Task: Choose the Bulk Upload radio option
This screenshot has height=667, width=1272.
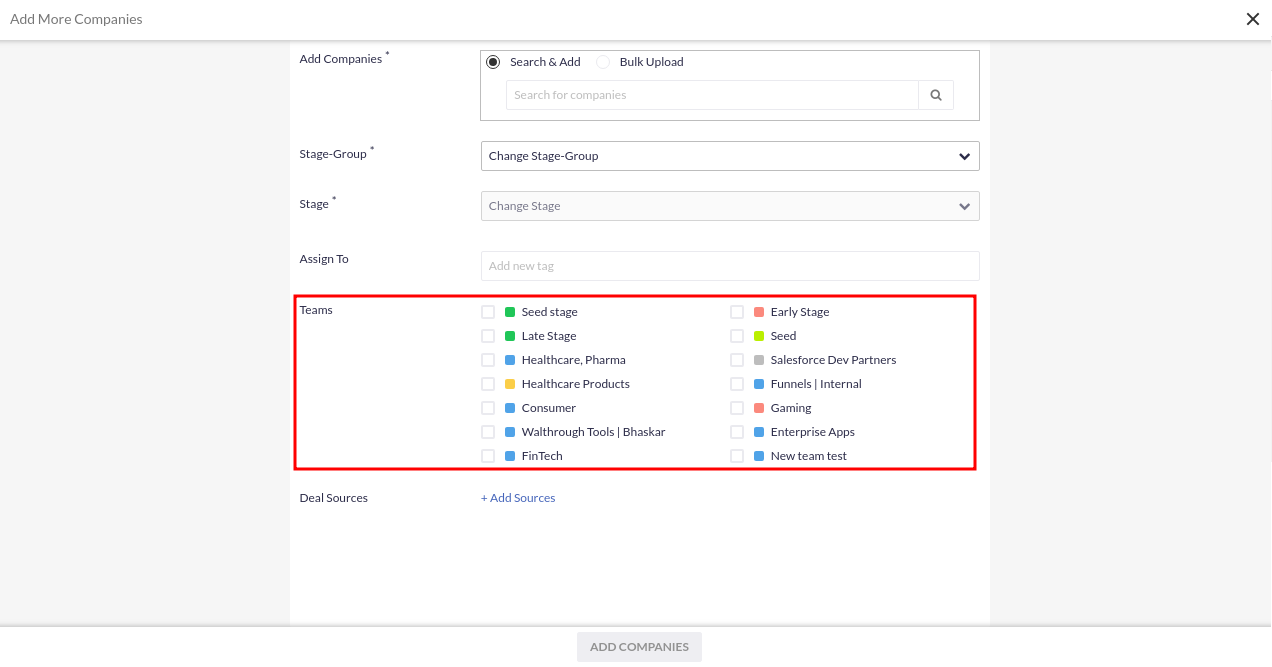Action: pos(603,62)
